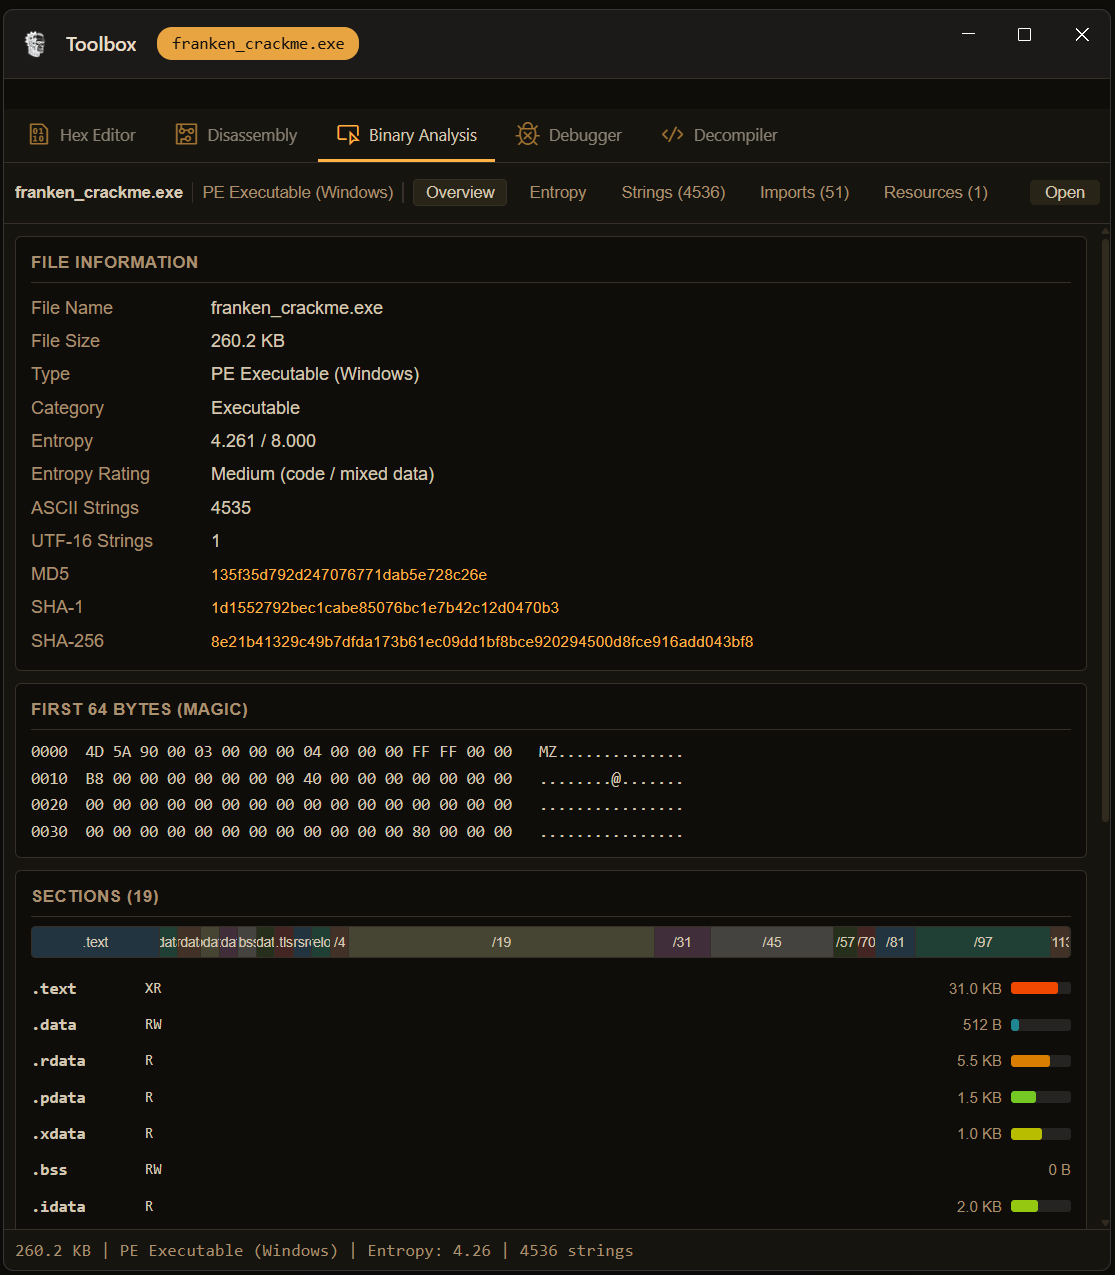
Task: Click the Toolbox skull logo icon
Action: 36,44
